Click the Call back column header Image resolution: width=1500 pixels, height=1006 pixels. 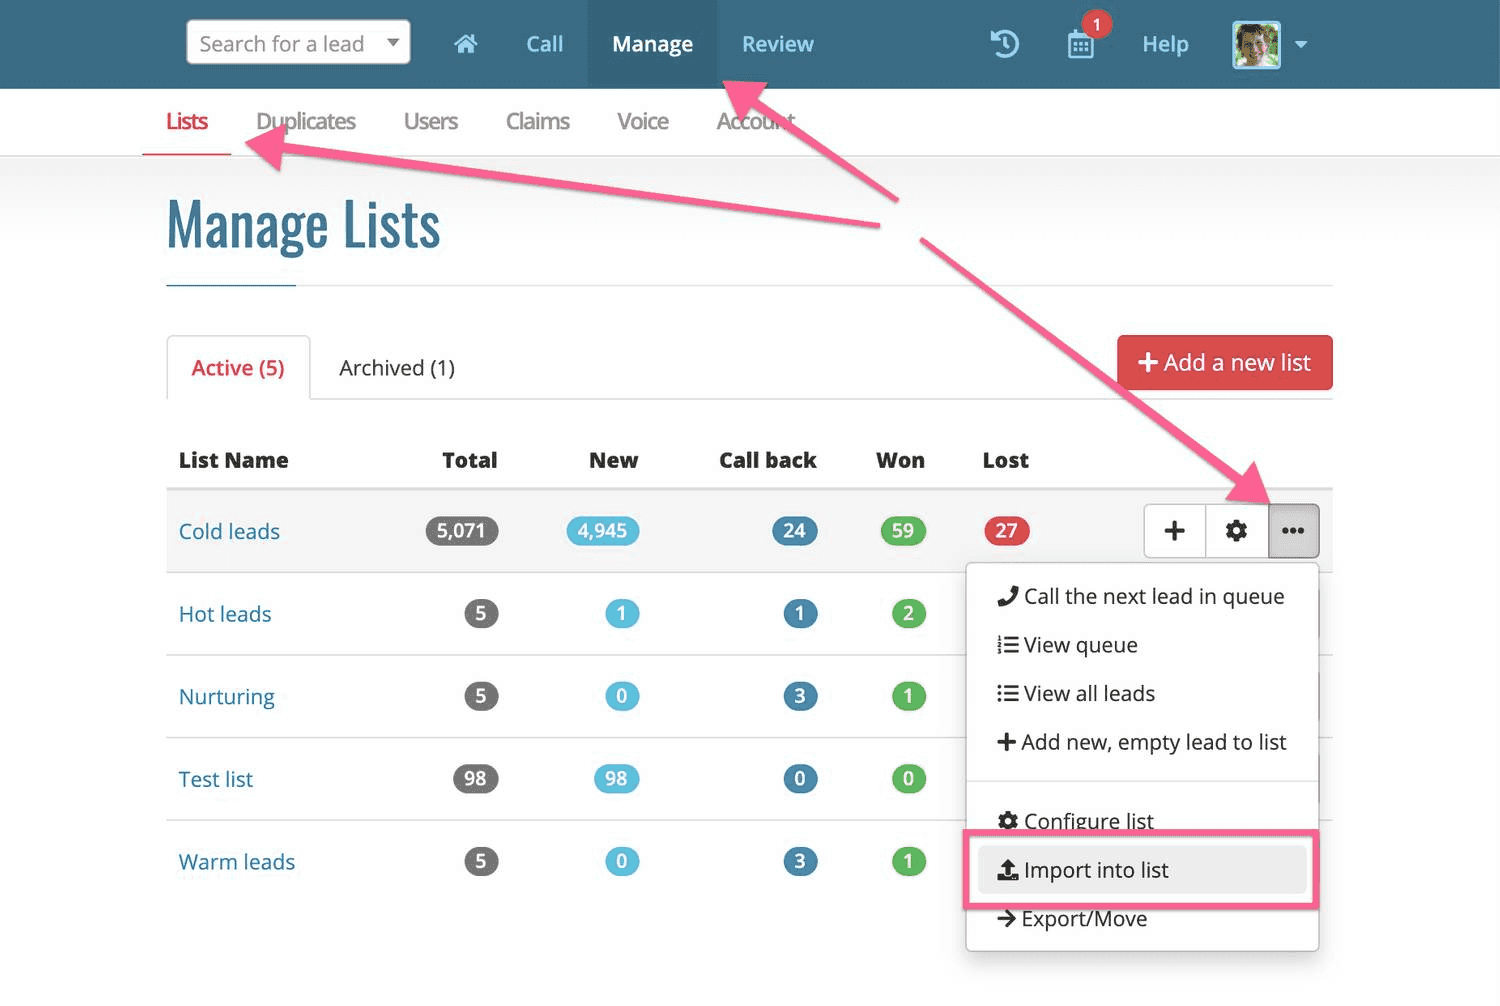tap(768, 460)
